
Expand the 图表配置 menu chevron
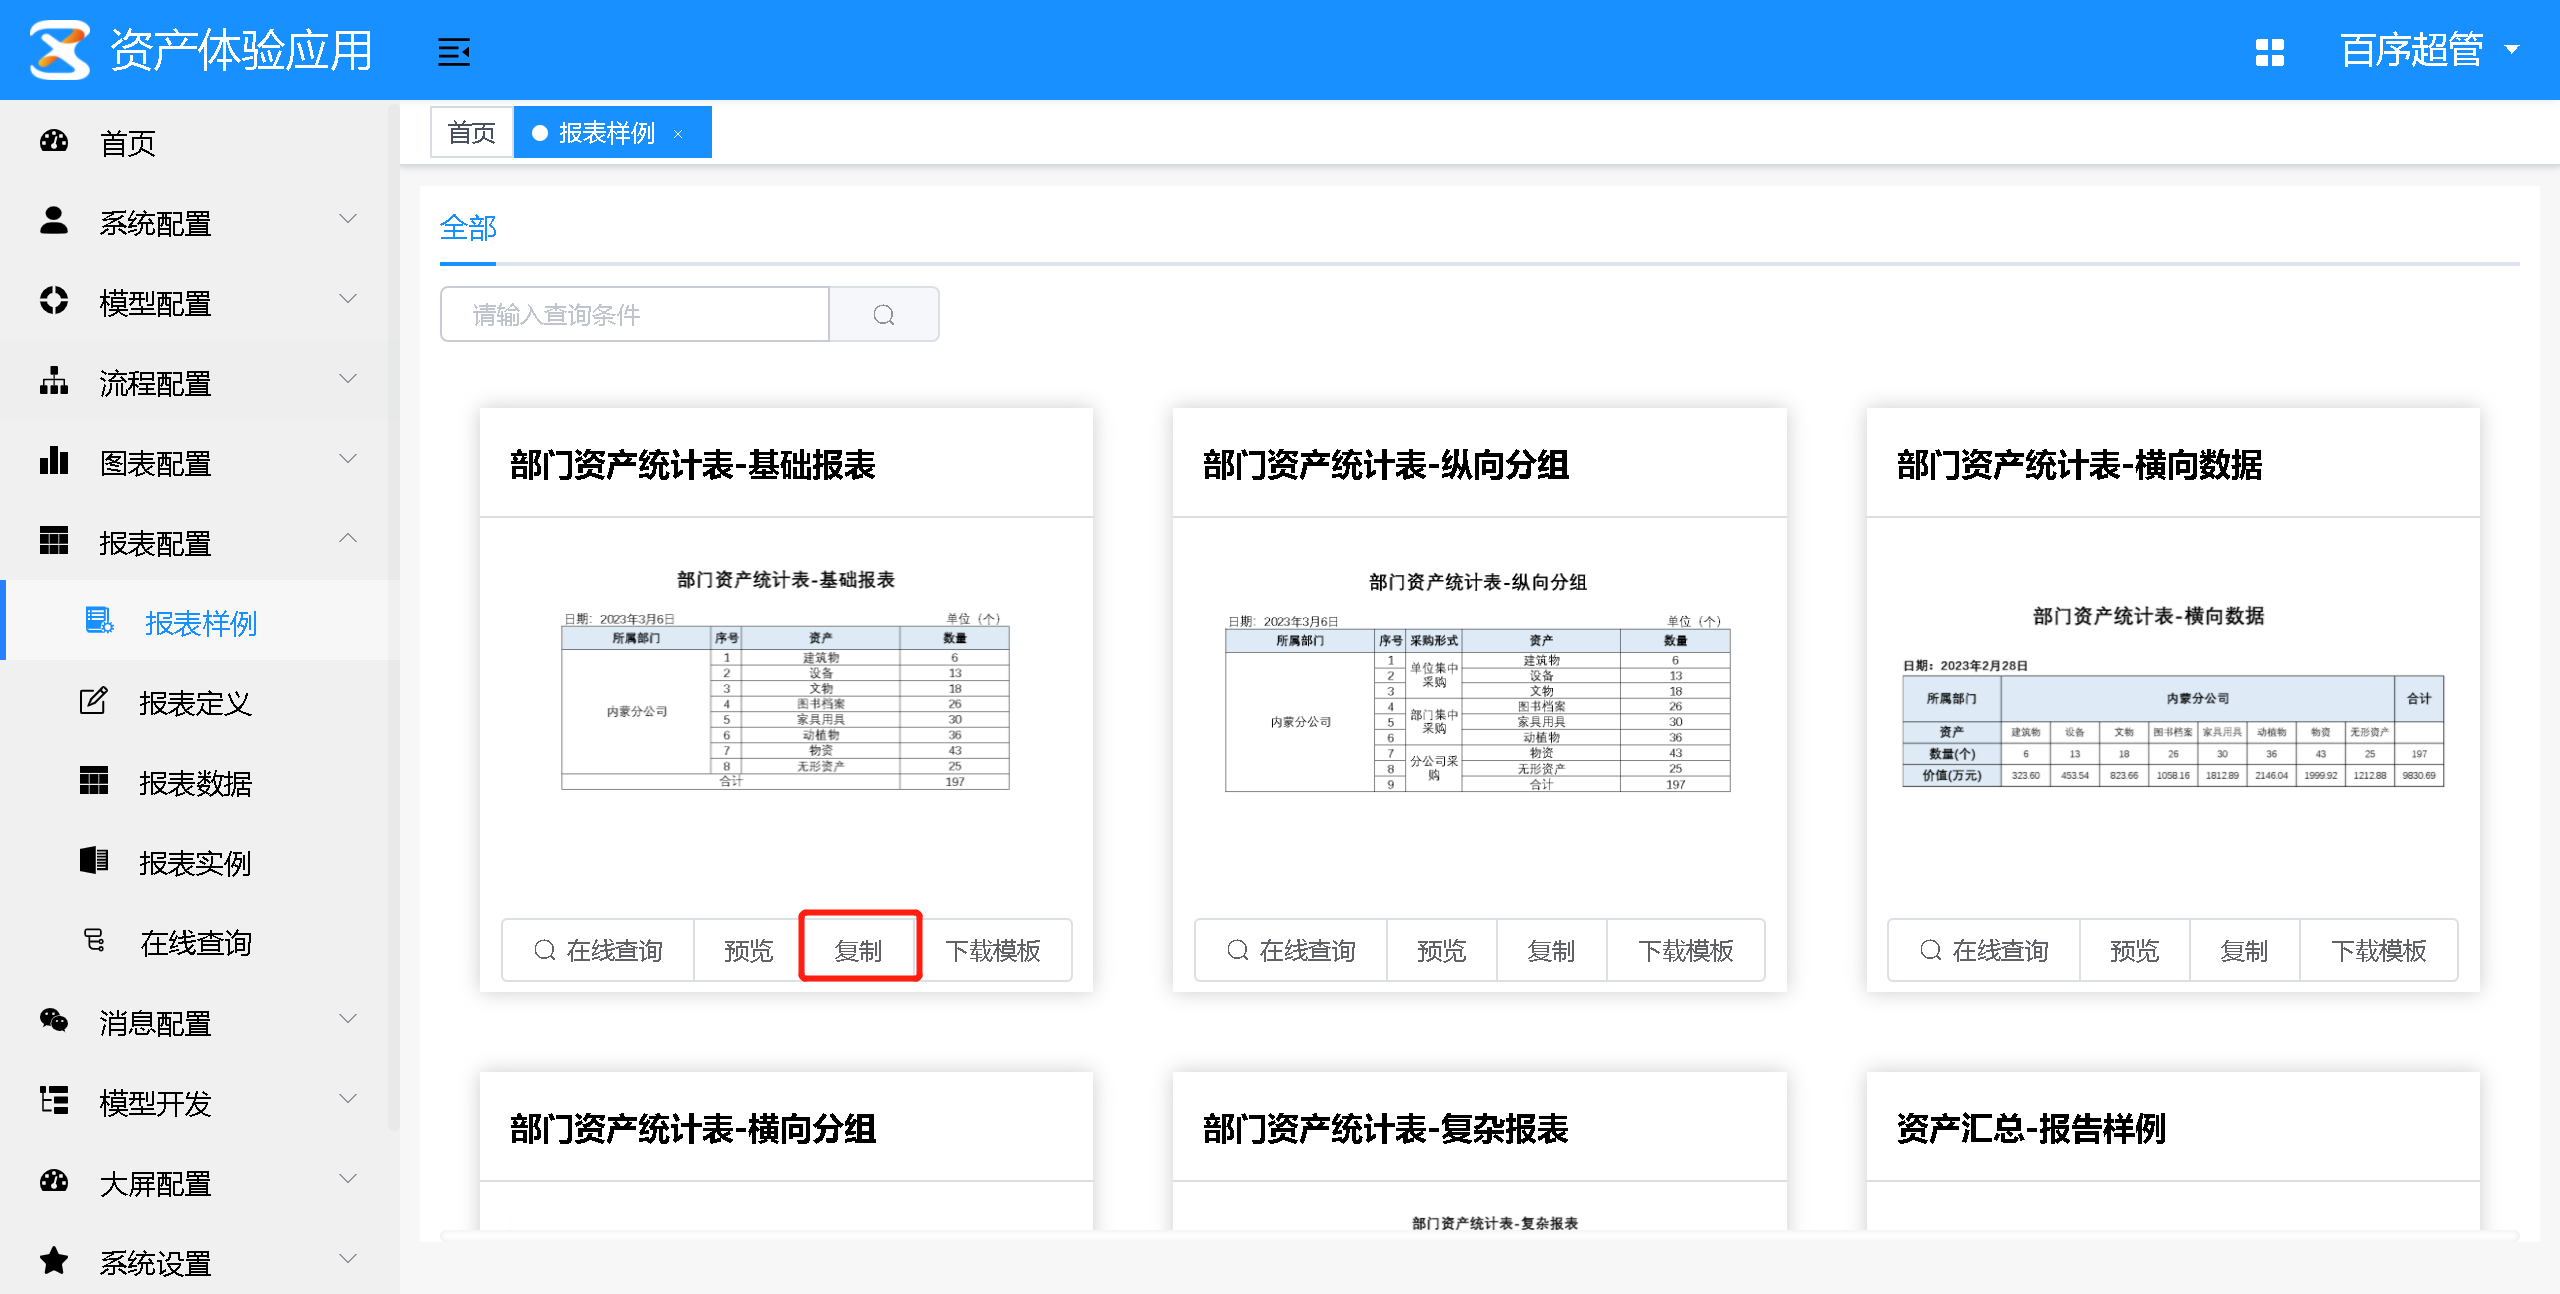(x=348, y=459)
